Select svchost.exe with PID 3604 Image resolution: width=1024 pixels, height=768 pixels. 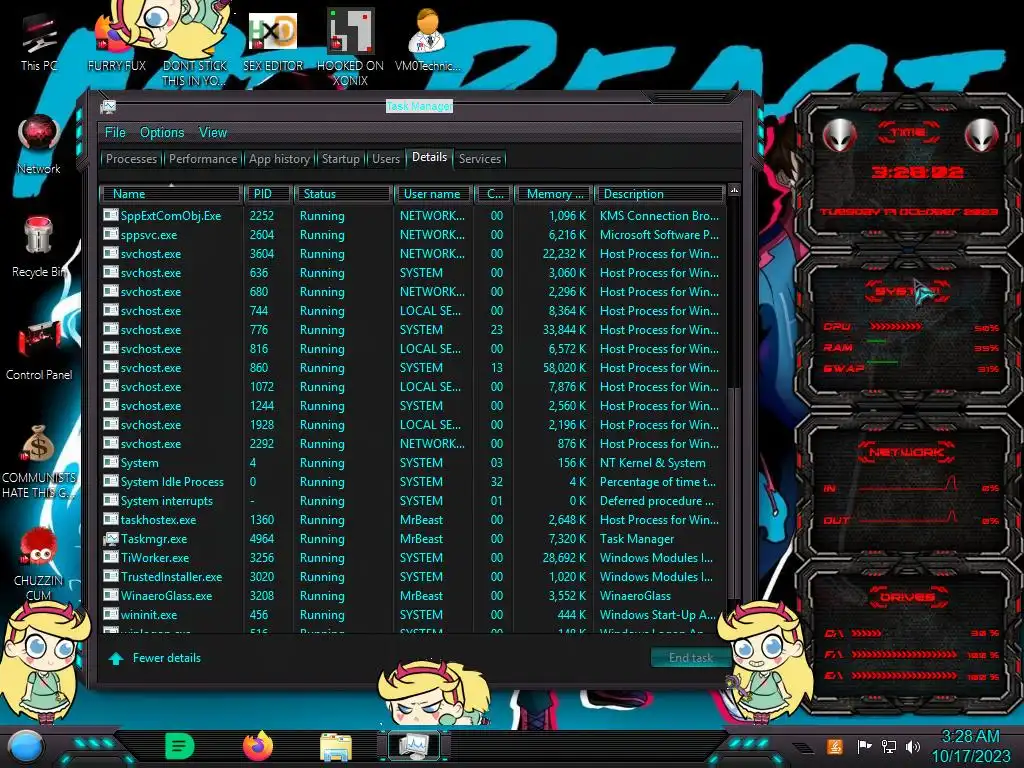(413, 253)
